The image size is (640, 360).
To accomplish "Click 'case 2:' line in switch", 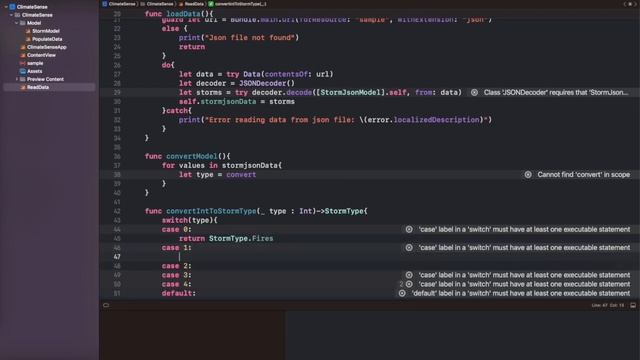I will [x=176, y=266].
